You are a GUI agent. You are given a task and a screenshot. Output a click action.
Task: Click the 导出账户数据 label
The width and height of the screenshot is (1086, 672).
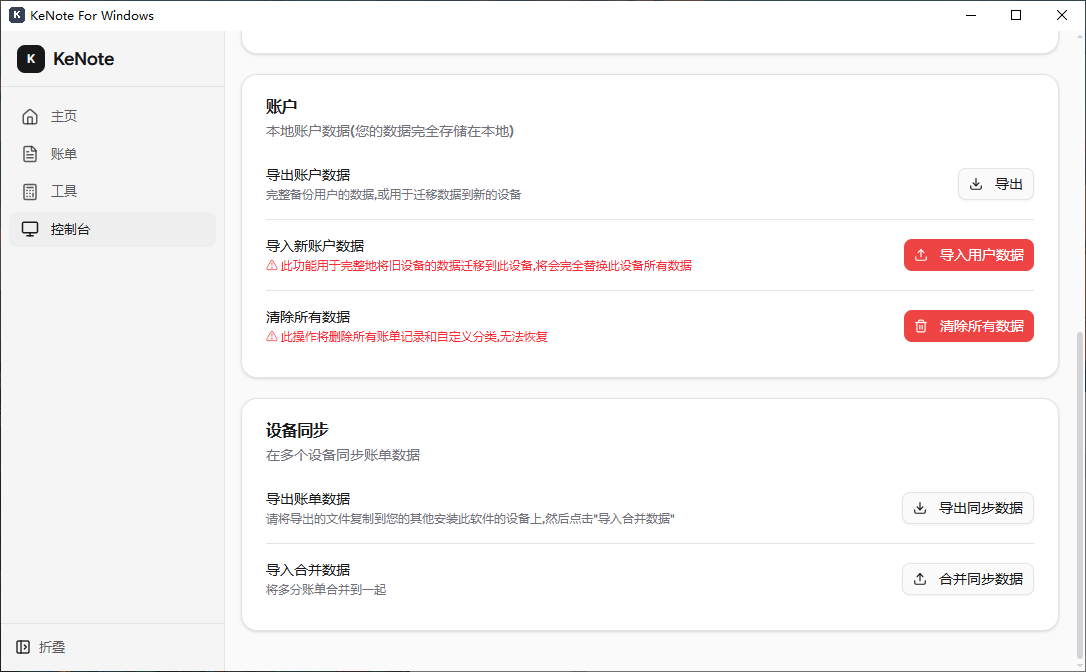coord(308,175)
